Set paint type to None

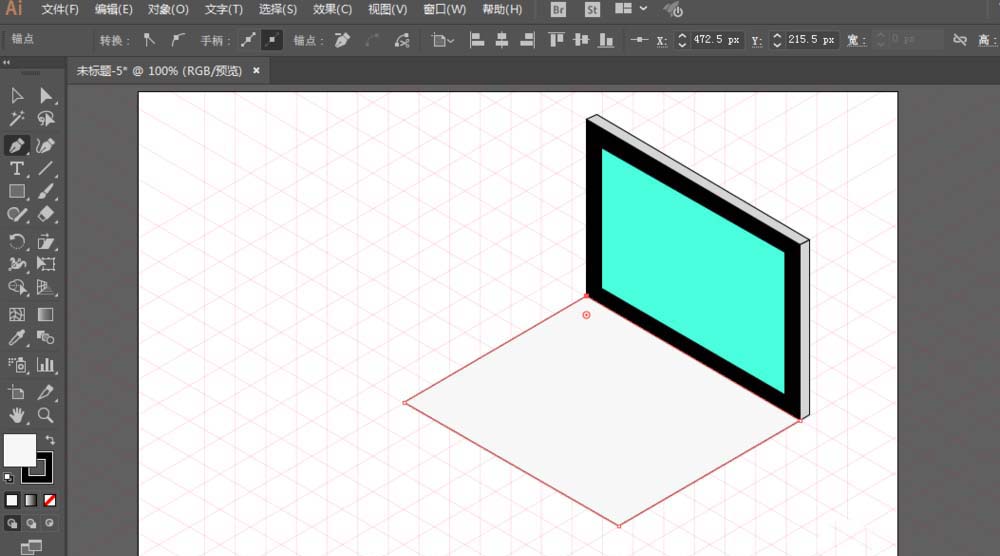pyautogui.click(x=50, y=501)
